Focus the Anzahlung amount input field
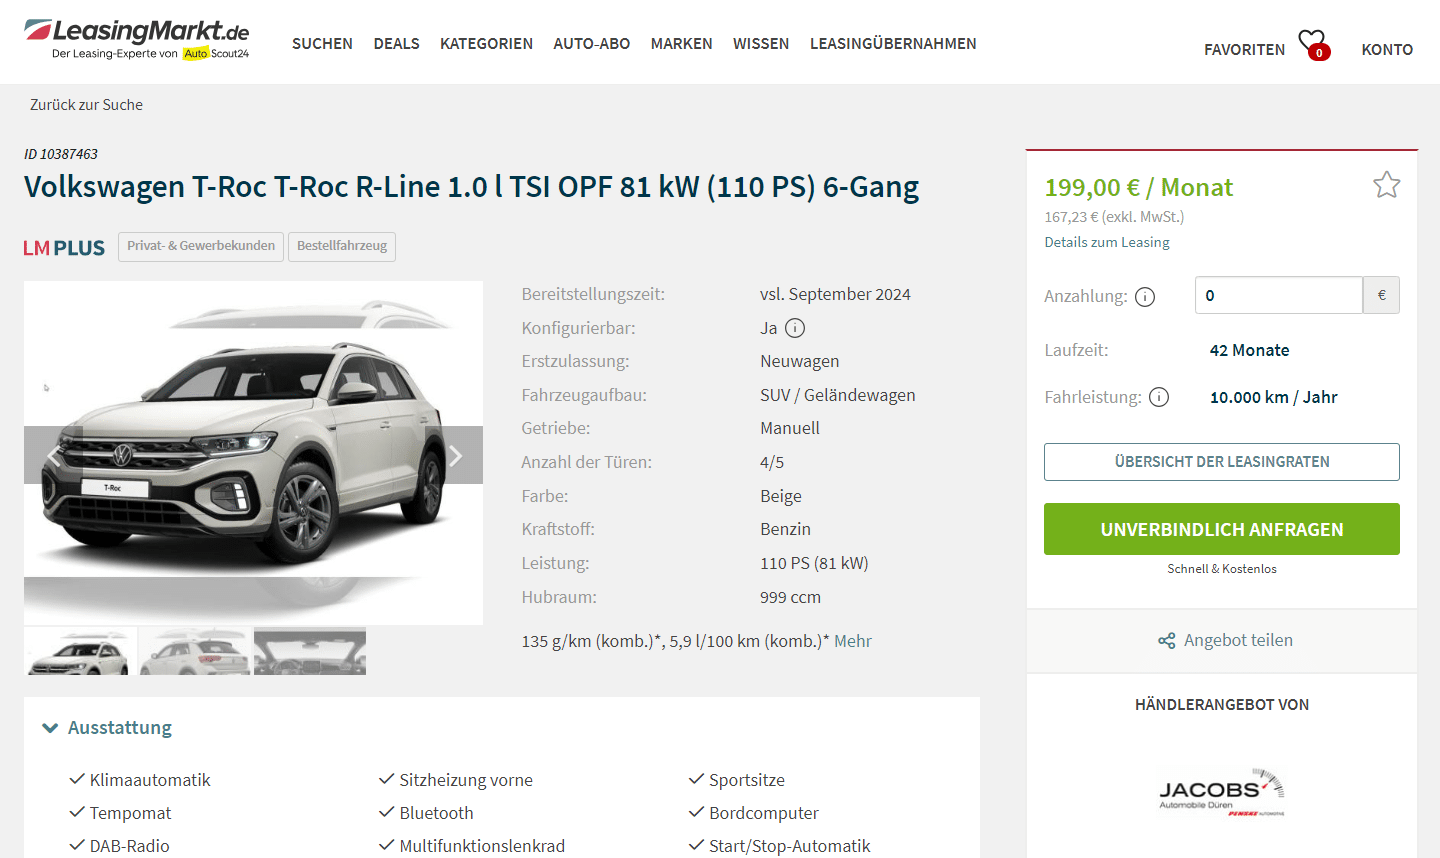Viewport: 1440px width, 858px height. (x=1279, y=295)
